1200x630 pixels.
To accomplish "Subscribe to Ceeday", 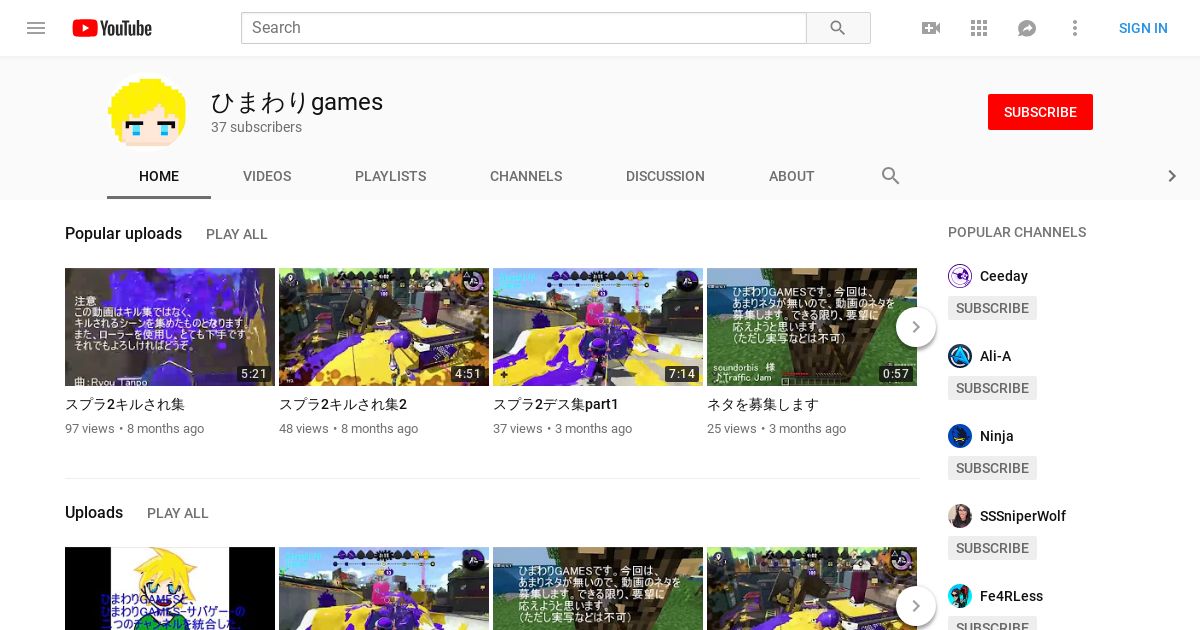I will pos(992,308).
